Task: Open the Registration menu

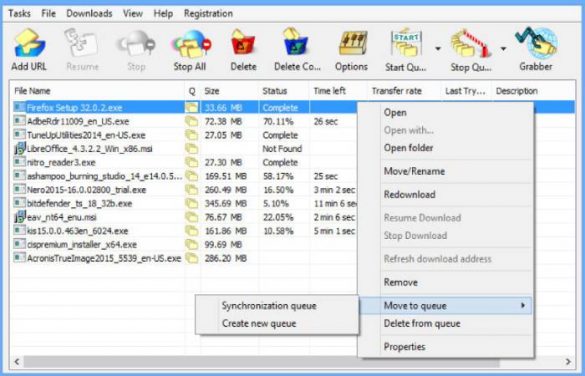Action: 208,13
